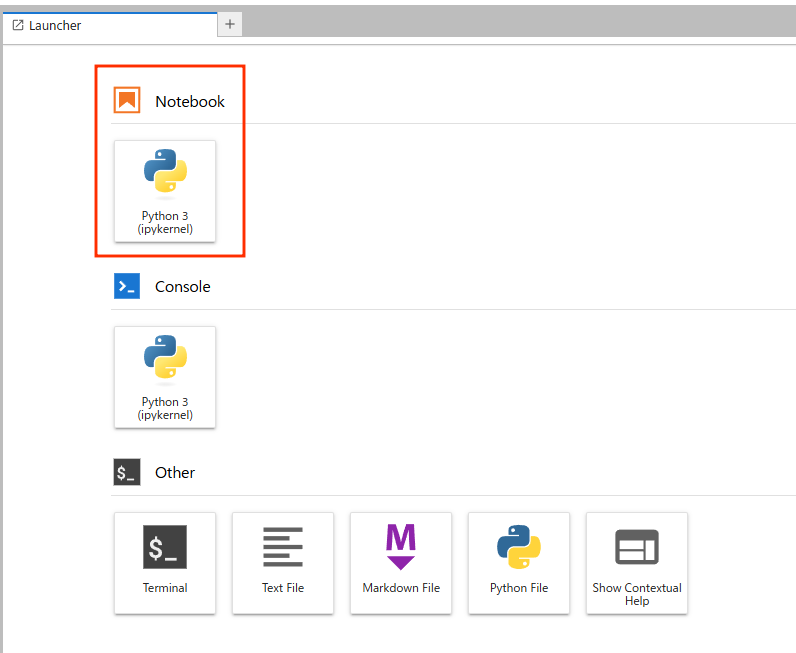Click the dark Other section icon
This screenshot has width=796, height=653.
coord(127,473)
